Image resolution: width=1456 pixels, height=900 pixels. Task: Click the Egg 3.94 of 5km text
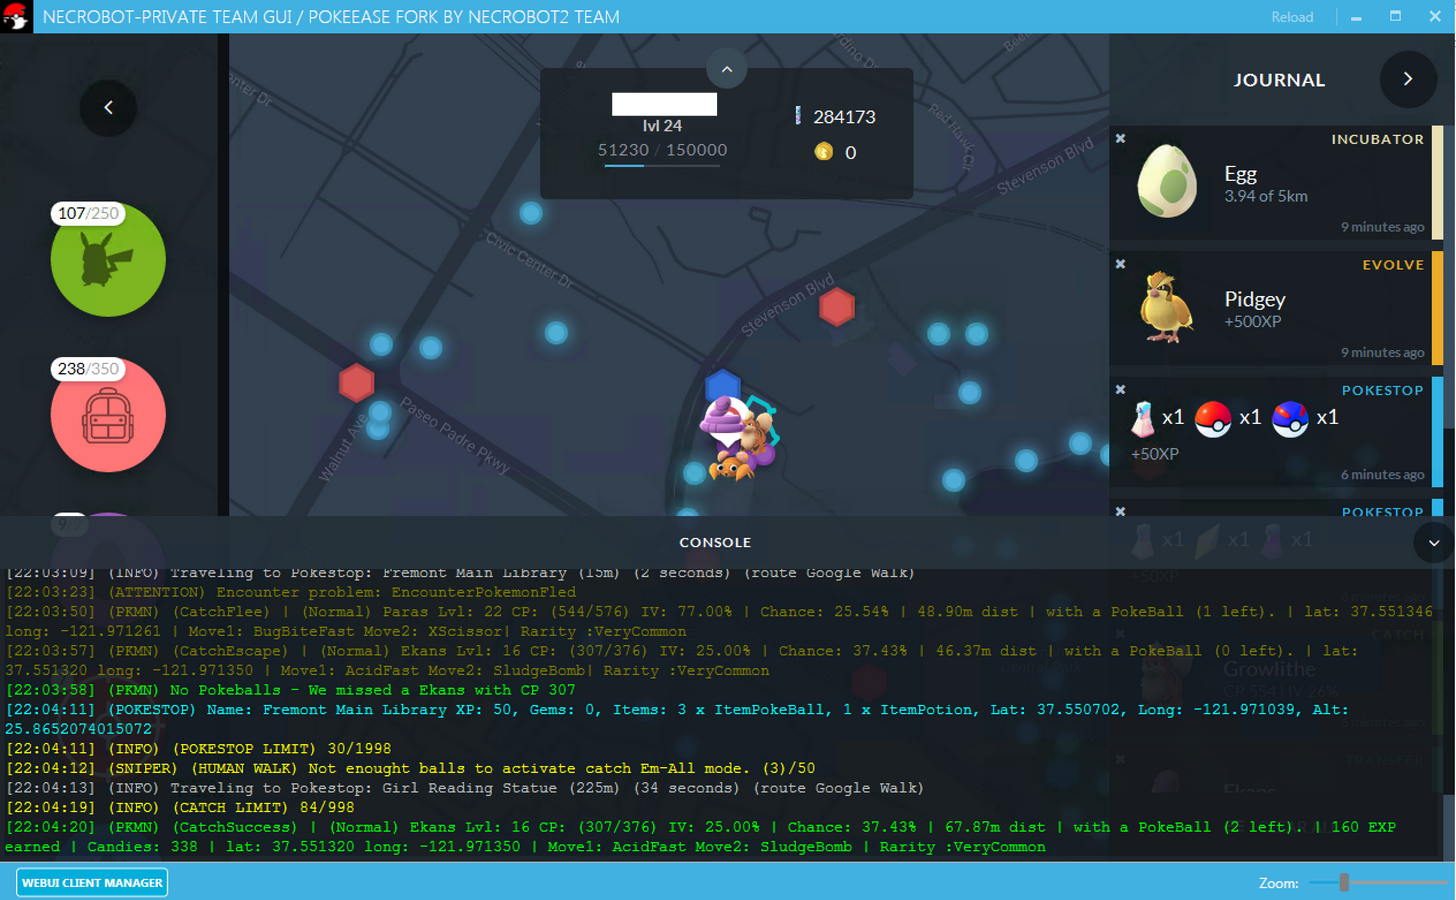(x=1266, y=196)
